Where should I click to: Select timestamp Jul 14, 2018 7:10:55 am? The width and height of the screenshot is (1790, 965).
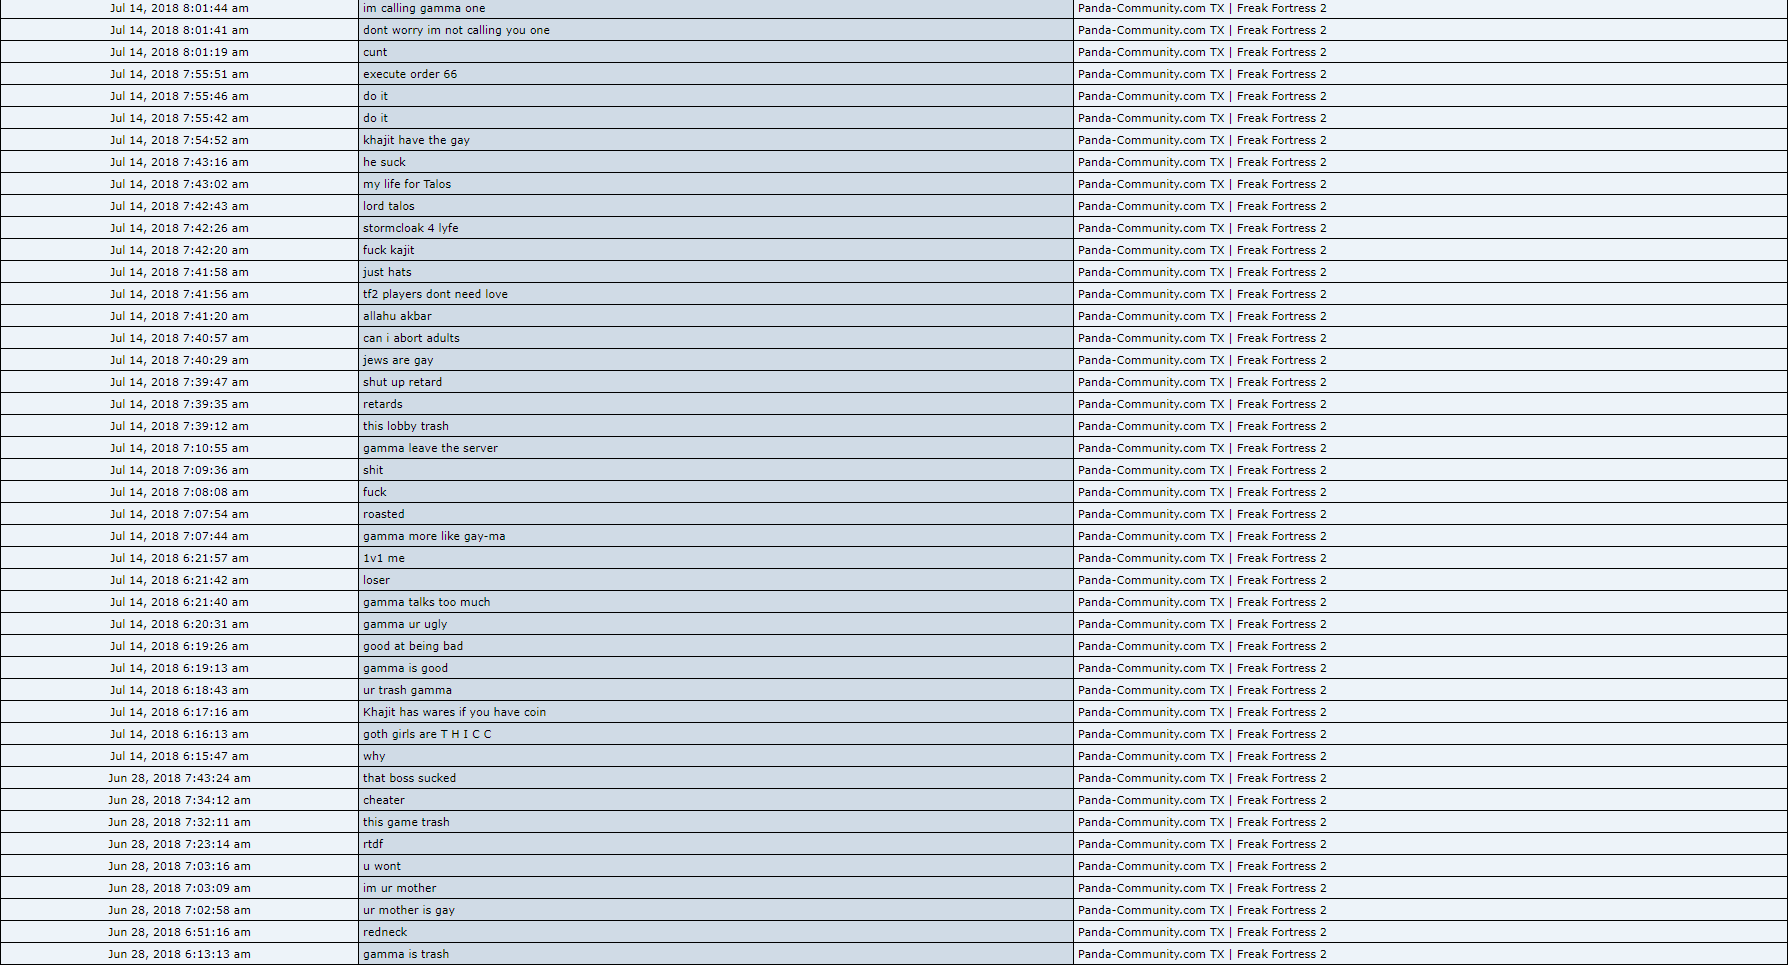click(x=179, y=448)
